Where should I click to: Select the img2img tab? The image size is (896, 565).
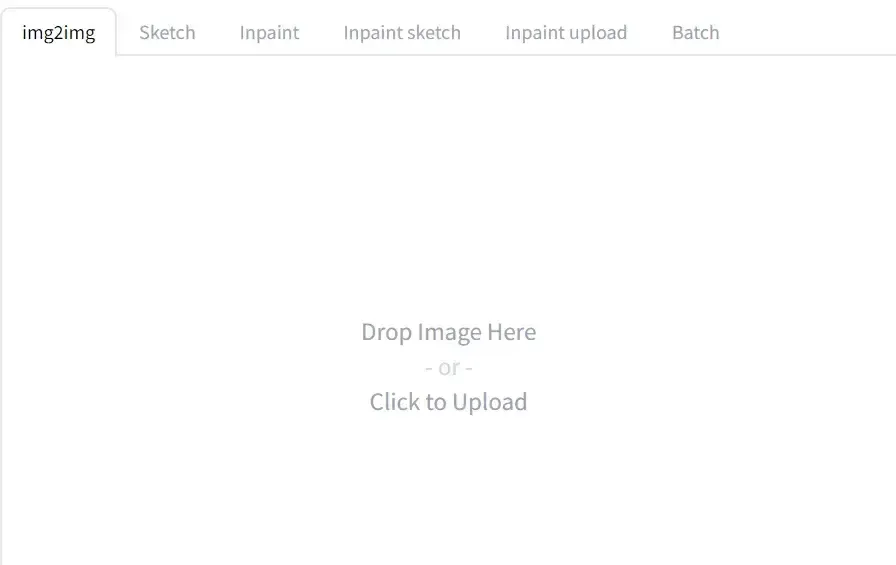pos(58,33)
